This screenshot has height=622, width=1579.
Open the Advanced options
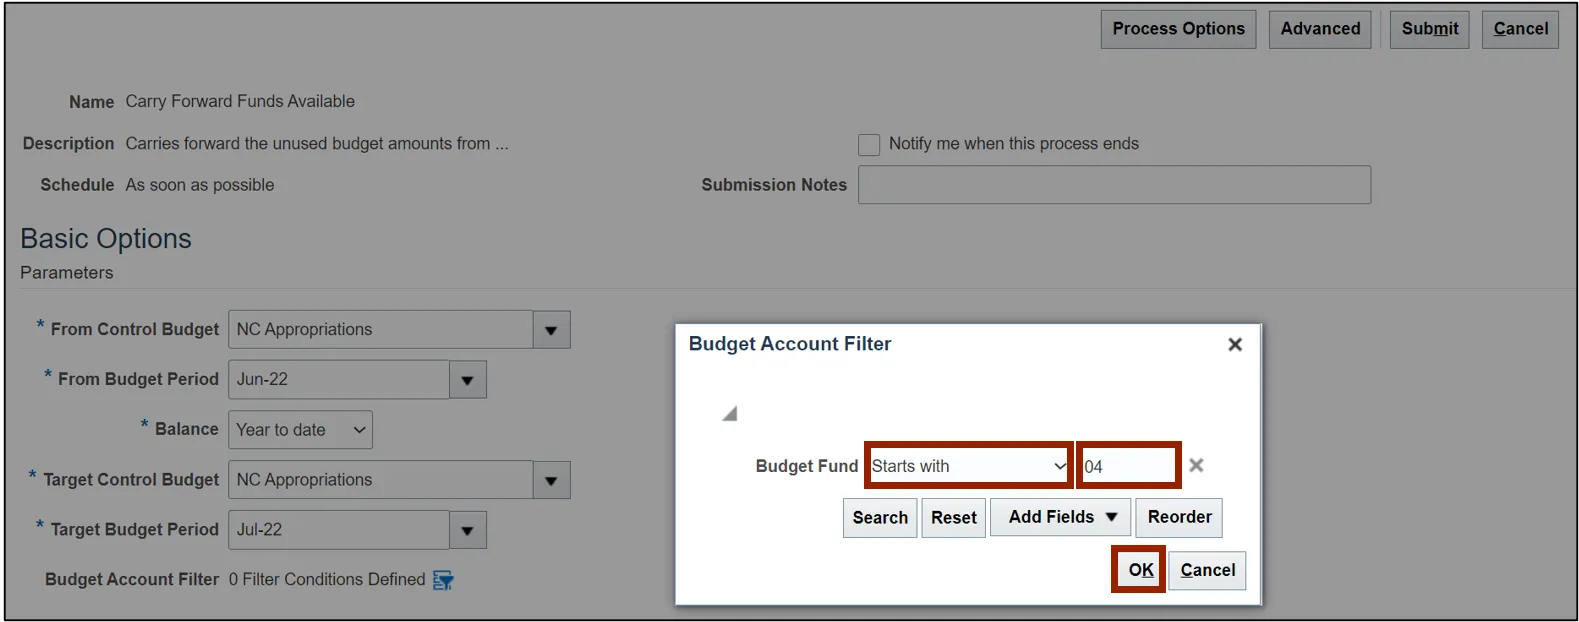(1320, 29)
